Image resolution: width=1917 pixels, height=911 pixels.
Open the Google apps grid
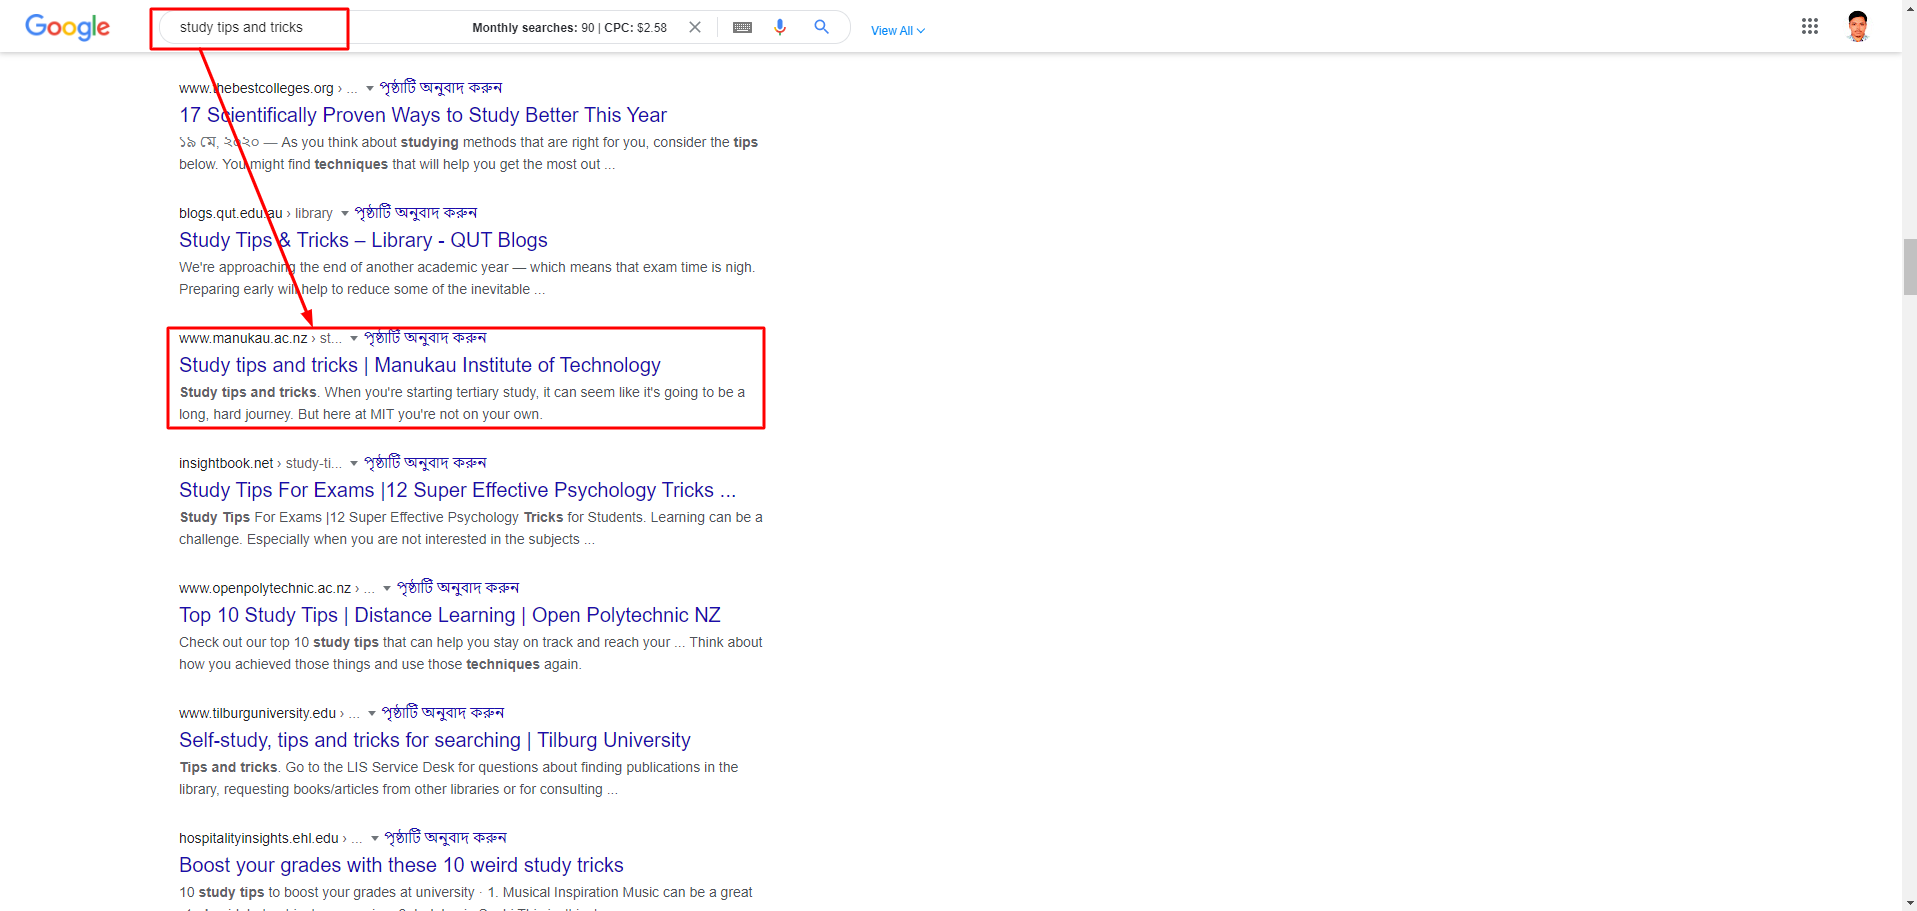(x=1809, y=26)
